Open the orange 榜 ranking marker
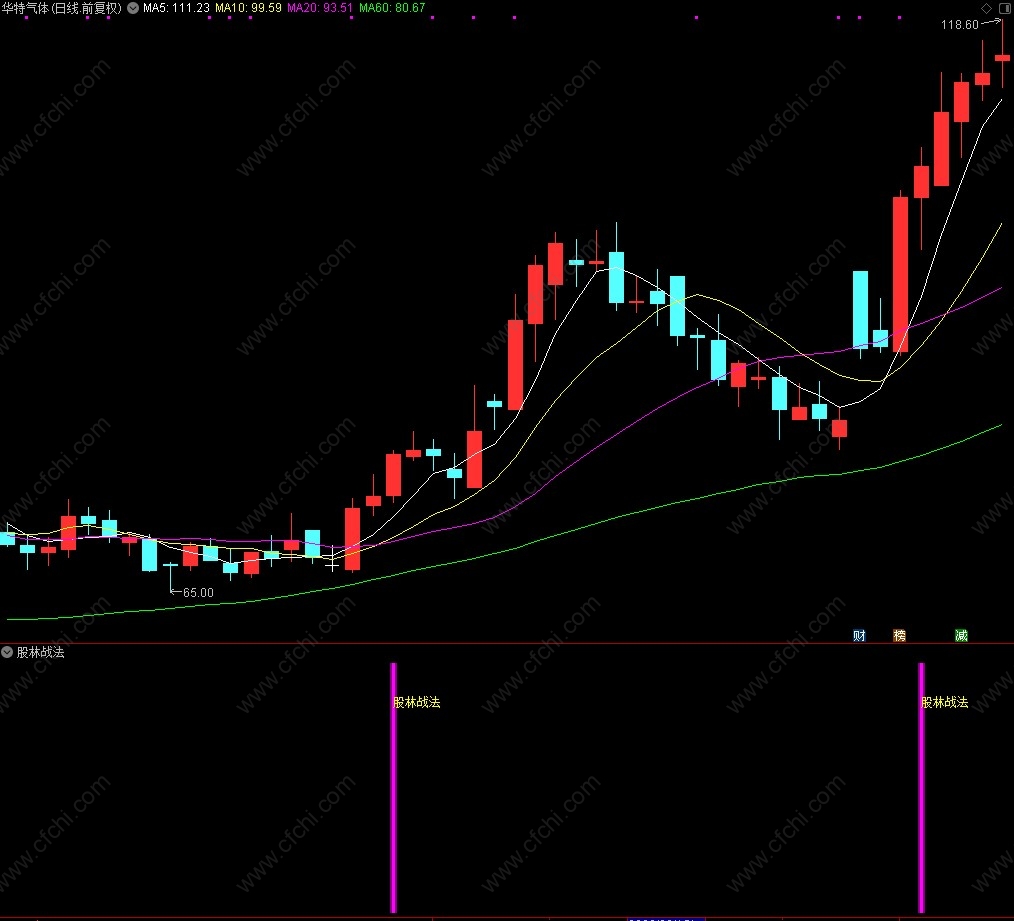This screenshot has width=1014, height=921. [899, 635]
